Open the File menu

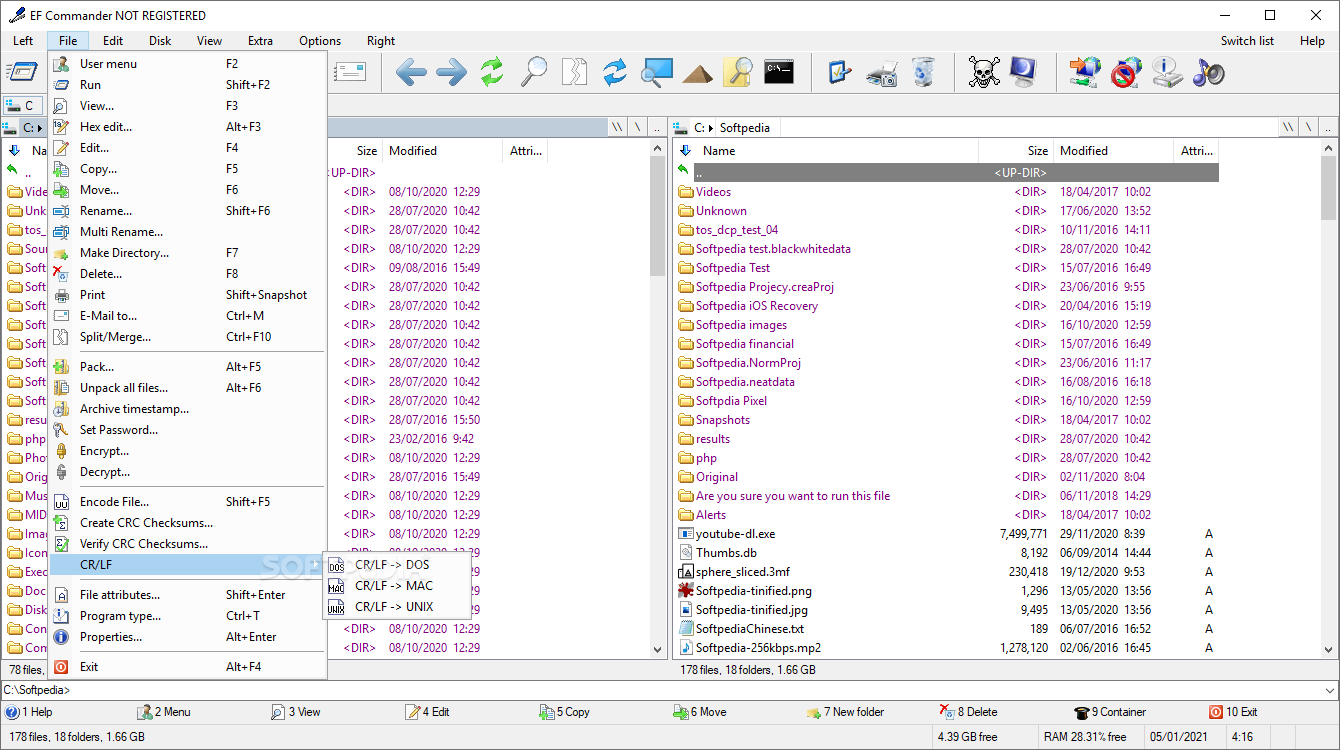tap(68, 41)
